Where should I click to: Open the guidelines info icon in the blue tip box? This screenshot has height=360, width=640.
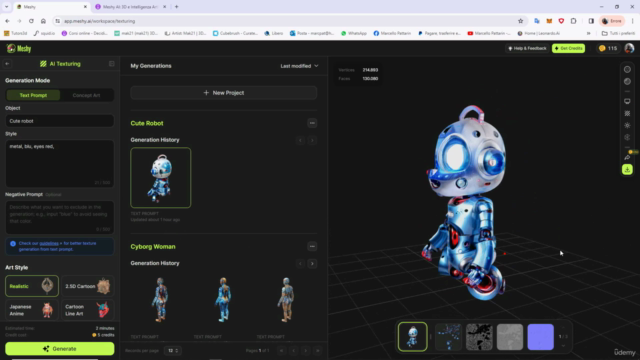point(13,244)
